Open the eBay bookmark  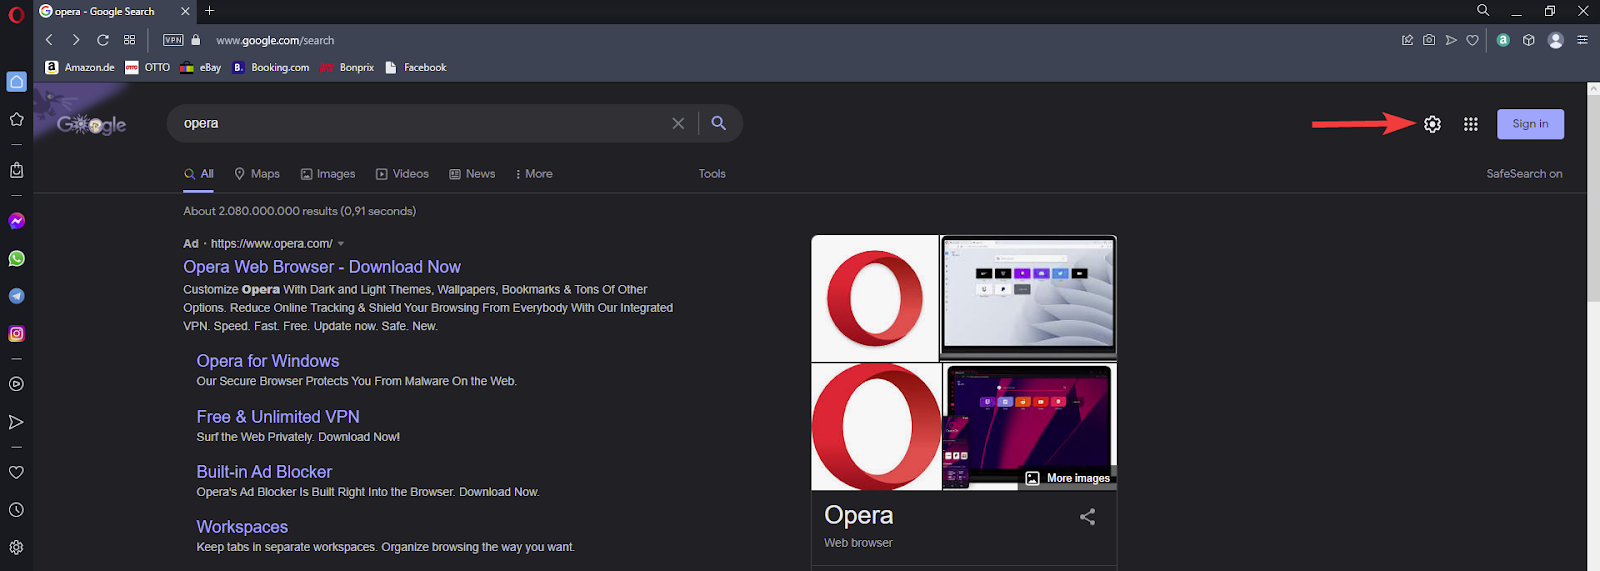point(200,67)
